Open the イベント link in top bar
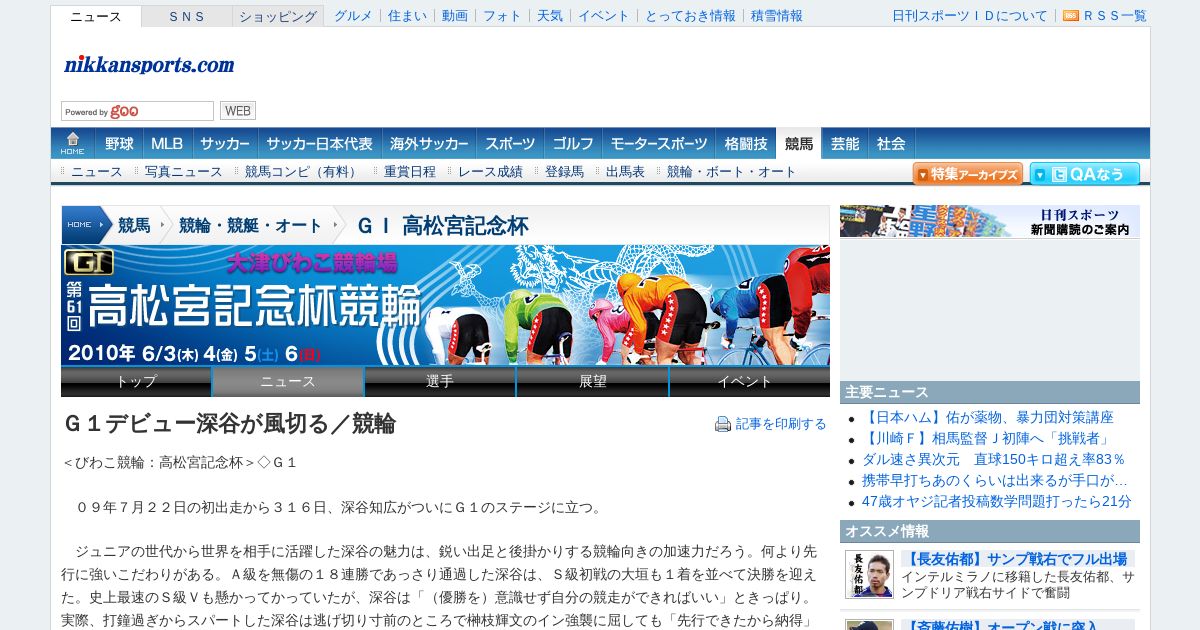 point(604,16)
